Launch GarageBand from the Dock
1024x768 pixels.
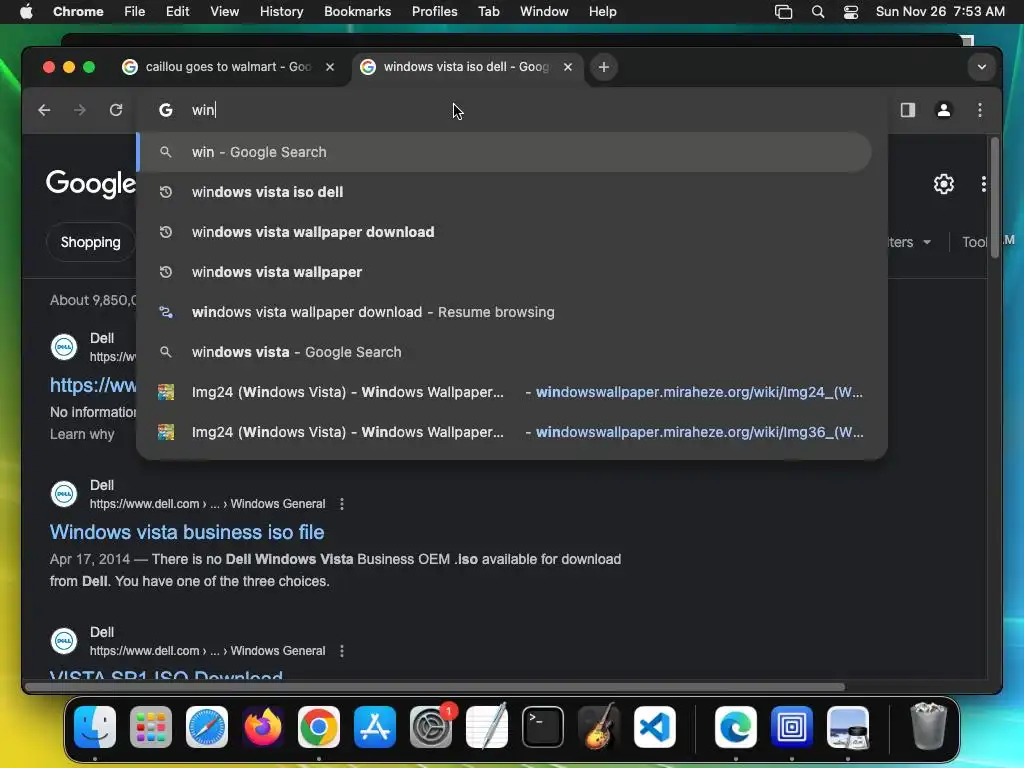click(x=599, y=727)
